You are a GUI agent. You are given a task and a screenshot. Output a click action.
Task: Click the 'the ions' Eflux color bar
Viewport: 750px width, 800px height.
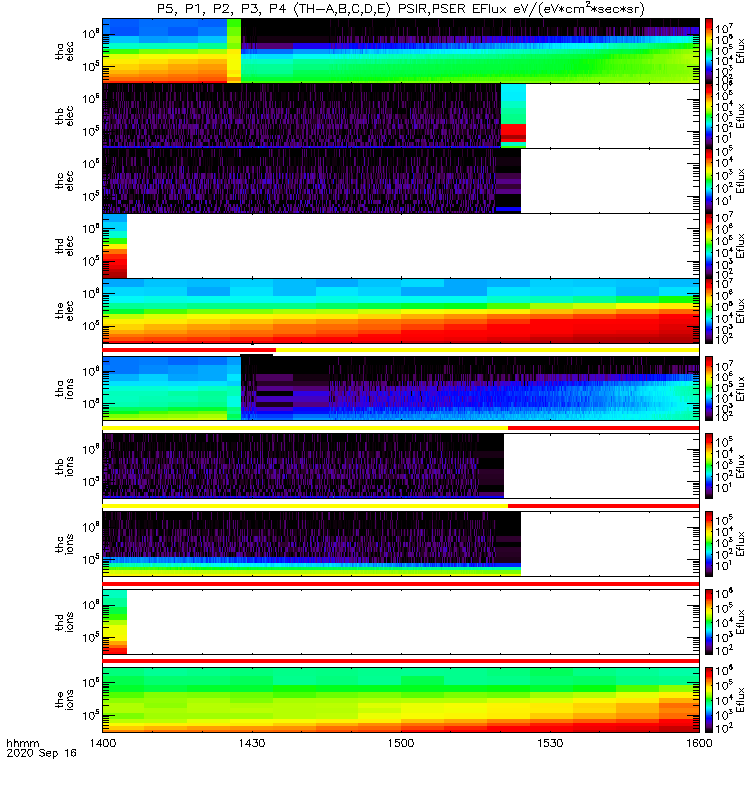tap(709, 699)
